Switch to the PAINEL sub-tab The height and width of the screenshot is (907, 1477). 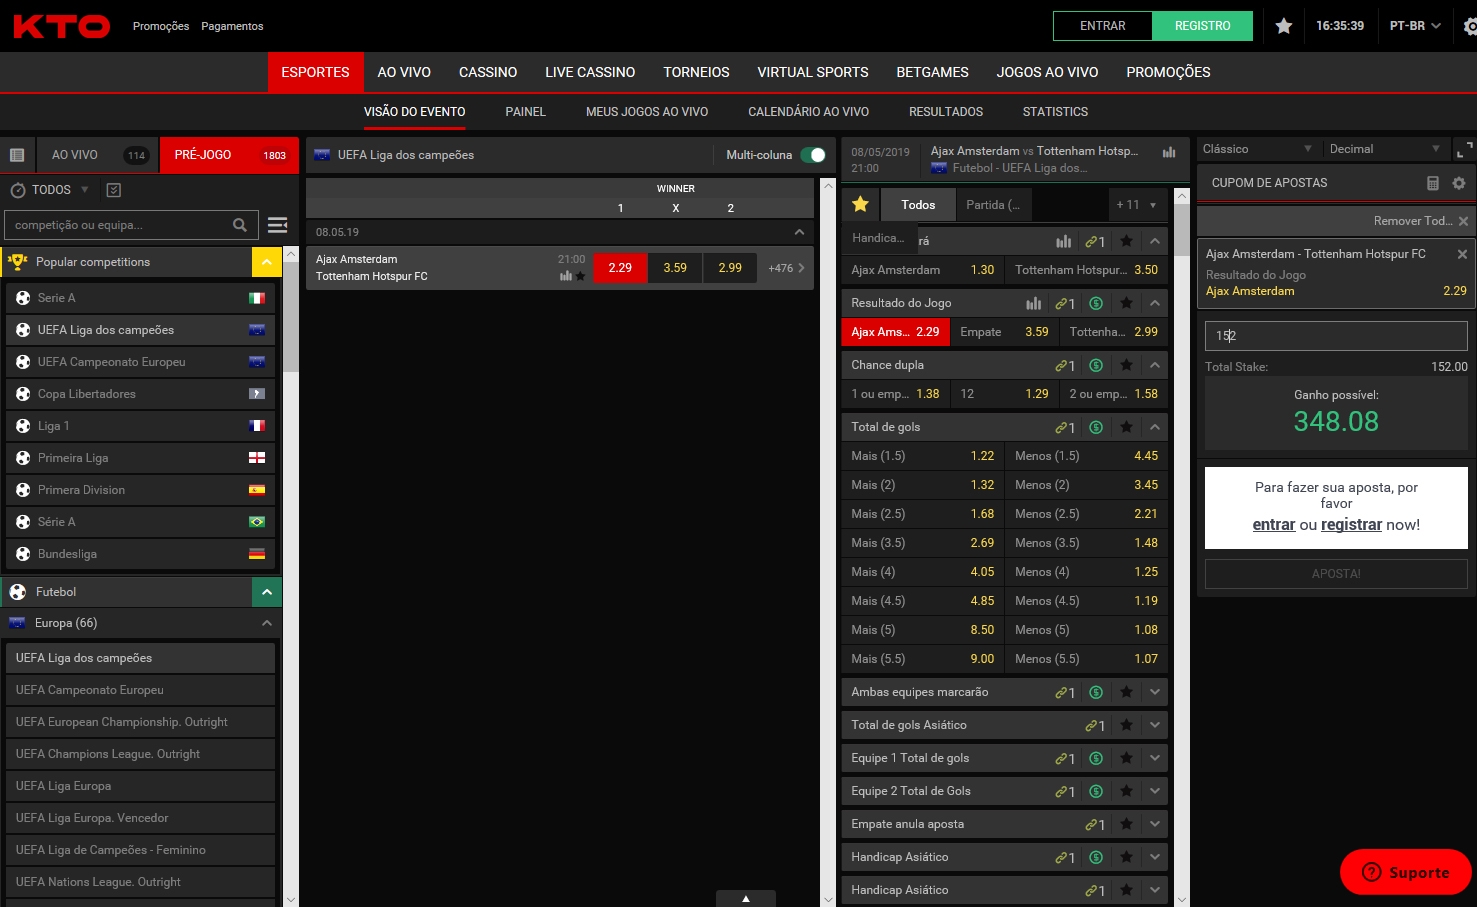pos(526,112)
